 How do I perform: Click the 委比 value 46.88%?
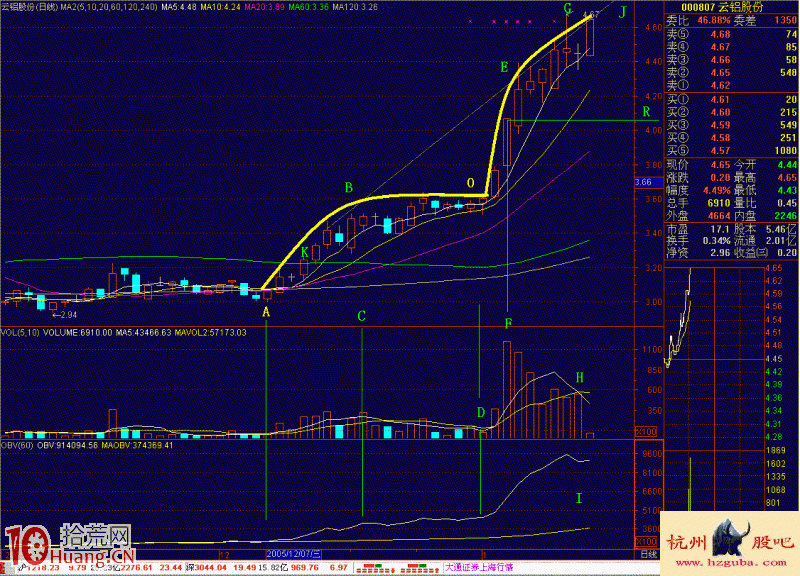[x=714, y=20]
